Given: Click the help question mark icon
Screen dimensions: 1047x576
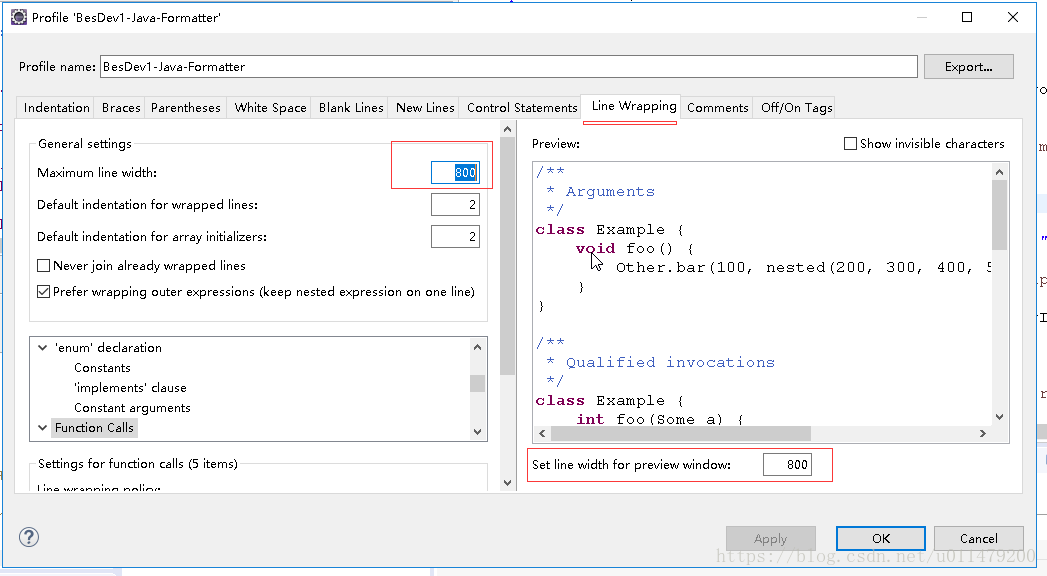Looking at the screenshot, I should [29, 537].
